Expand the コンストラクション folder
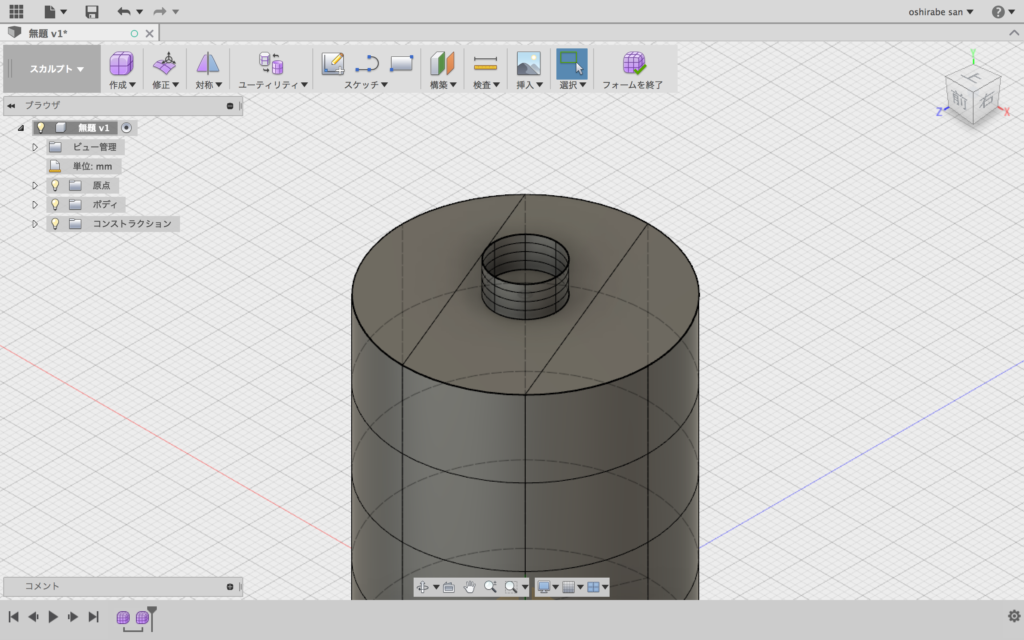The height and width of the screenshot is (640, 1024). pos(35,223)
